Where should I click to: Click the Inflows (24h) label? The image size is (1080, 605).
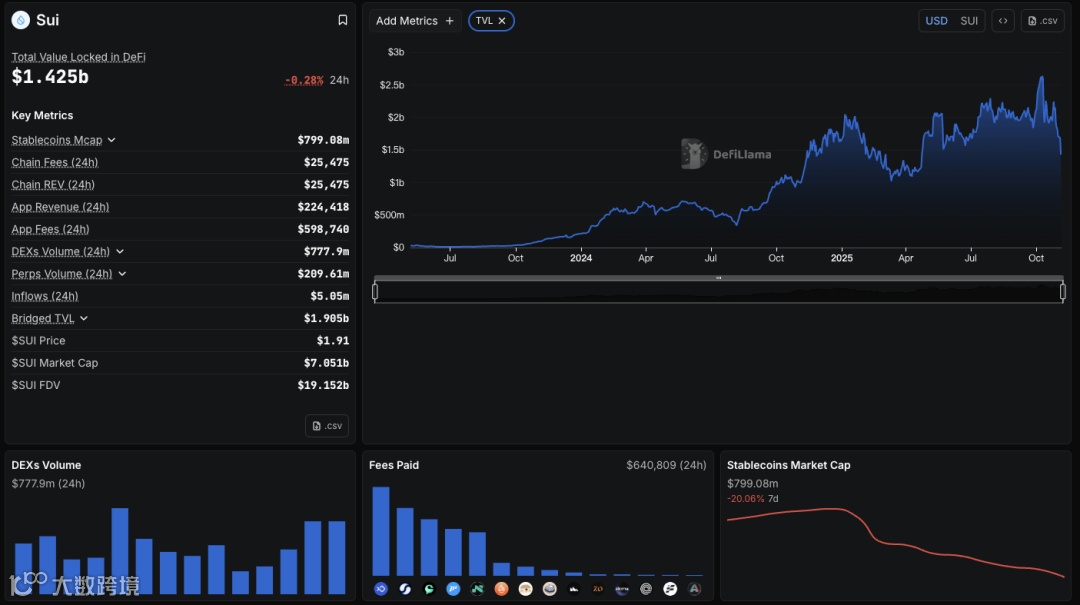[x=45, y=296]
